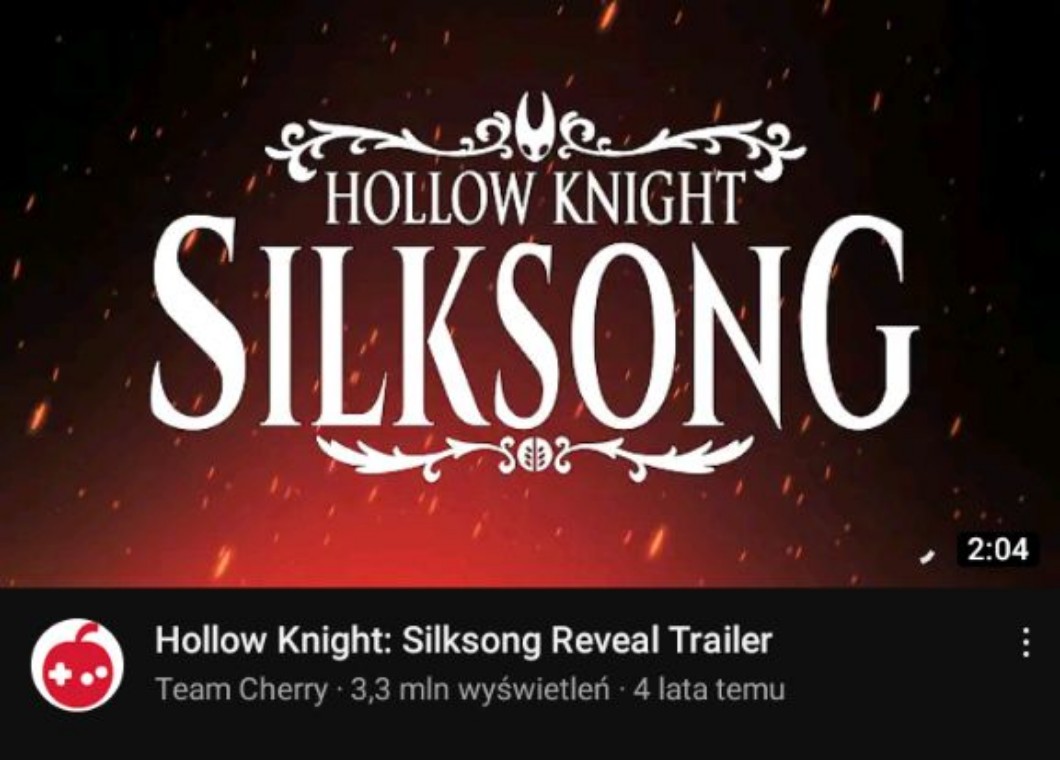Open the three-dot video options menu
The height and width of the screenshot is (760, 1060).
(x=1026, y=642)
